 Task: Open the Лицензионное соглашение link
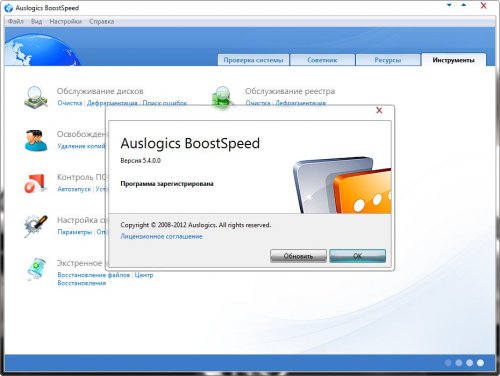pos(161,236)
